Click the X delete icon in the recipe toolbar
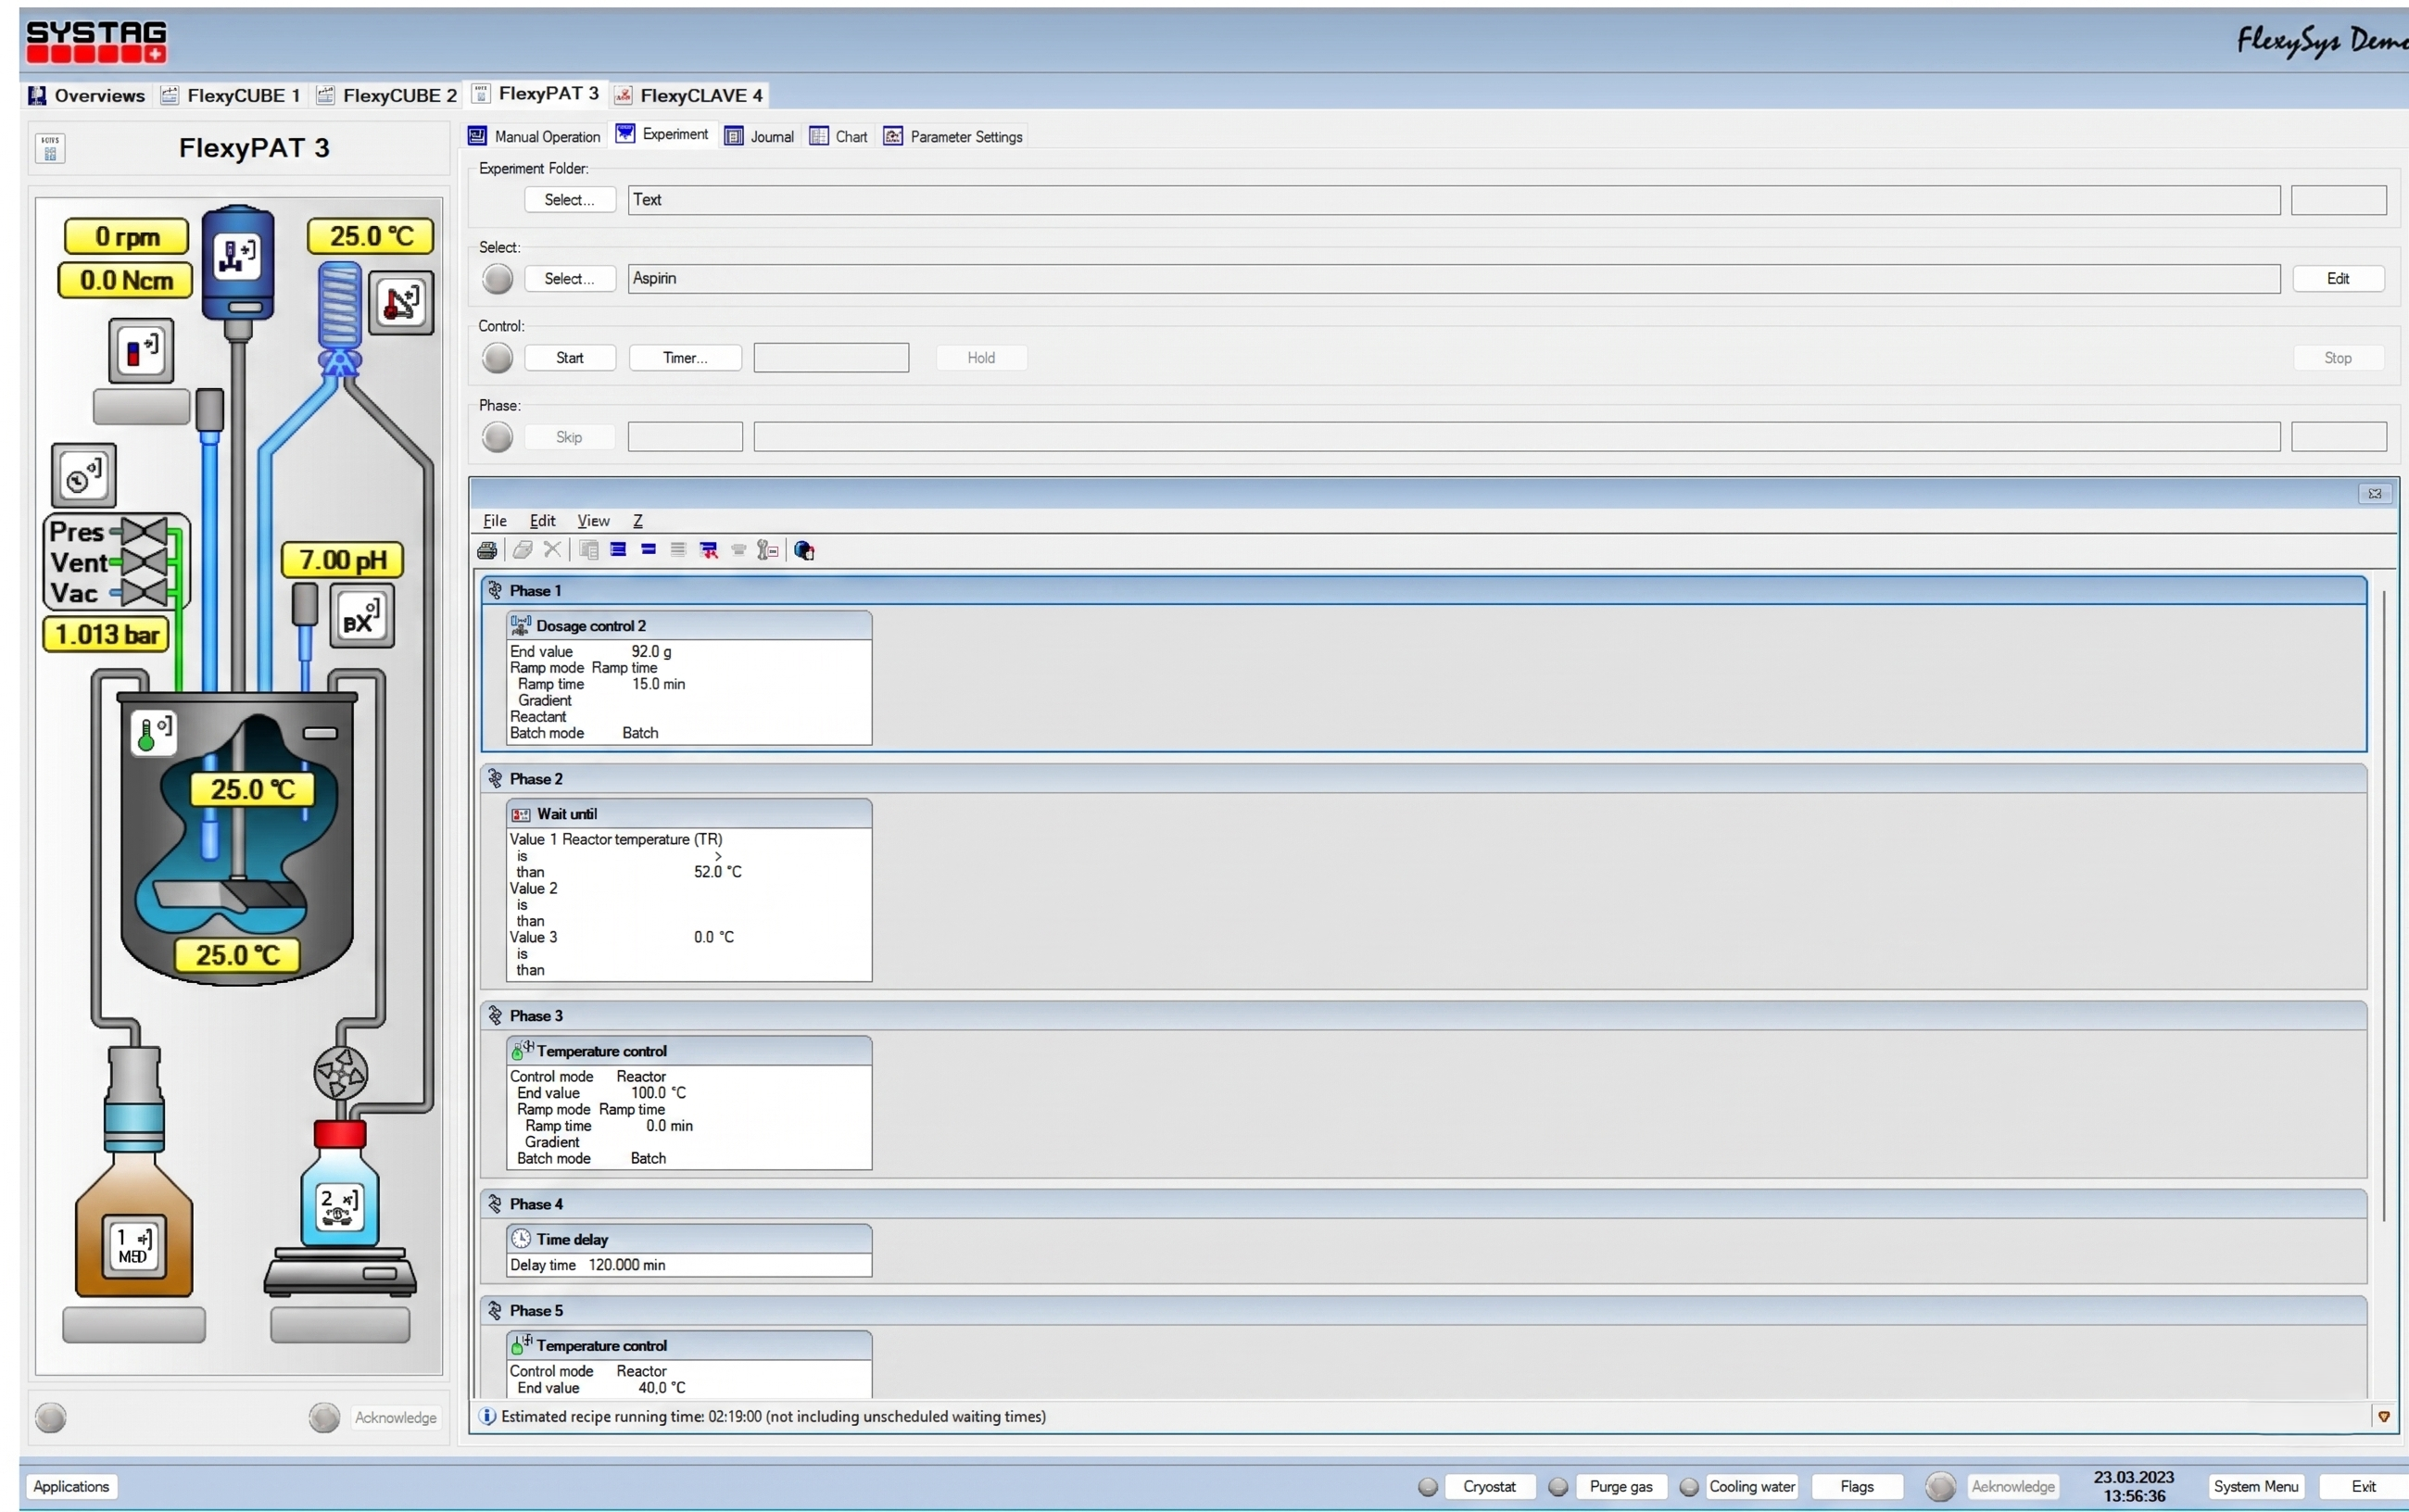Viewport: 2409px width, 1512px height. (552, 549)
